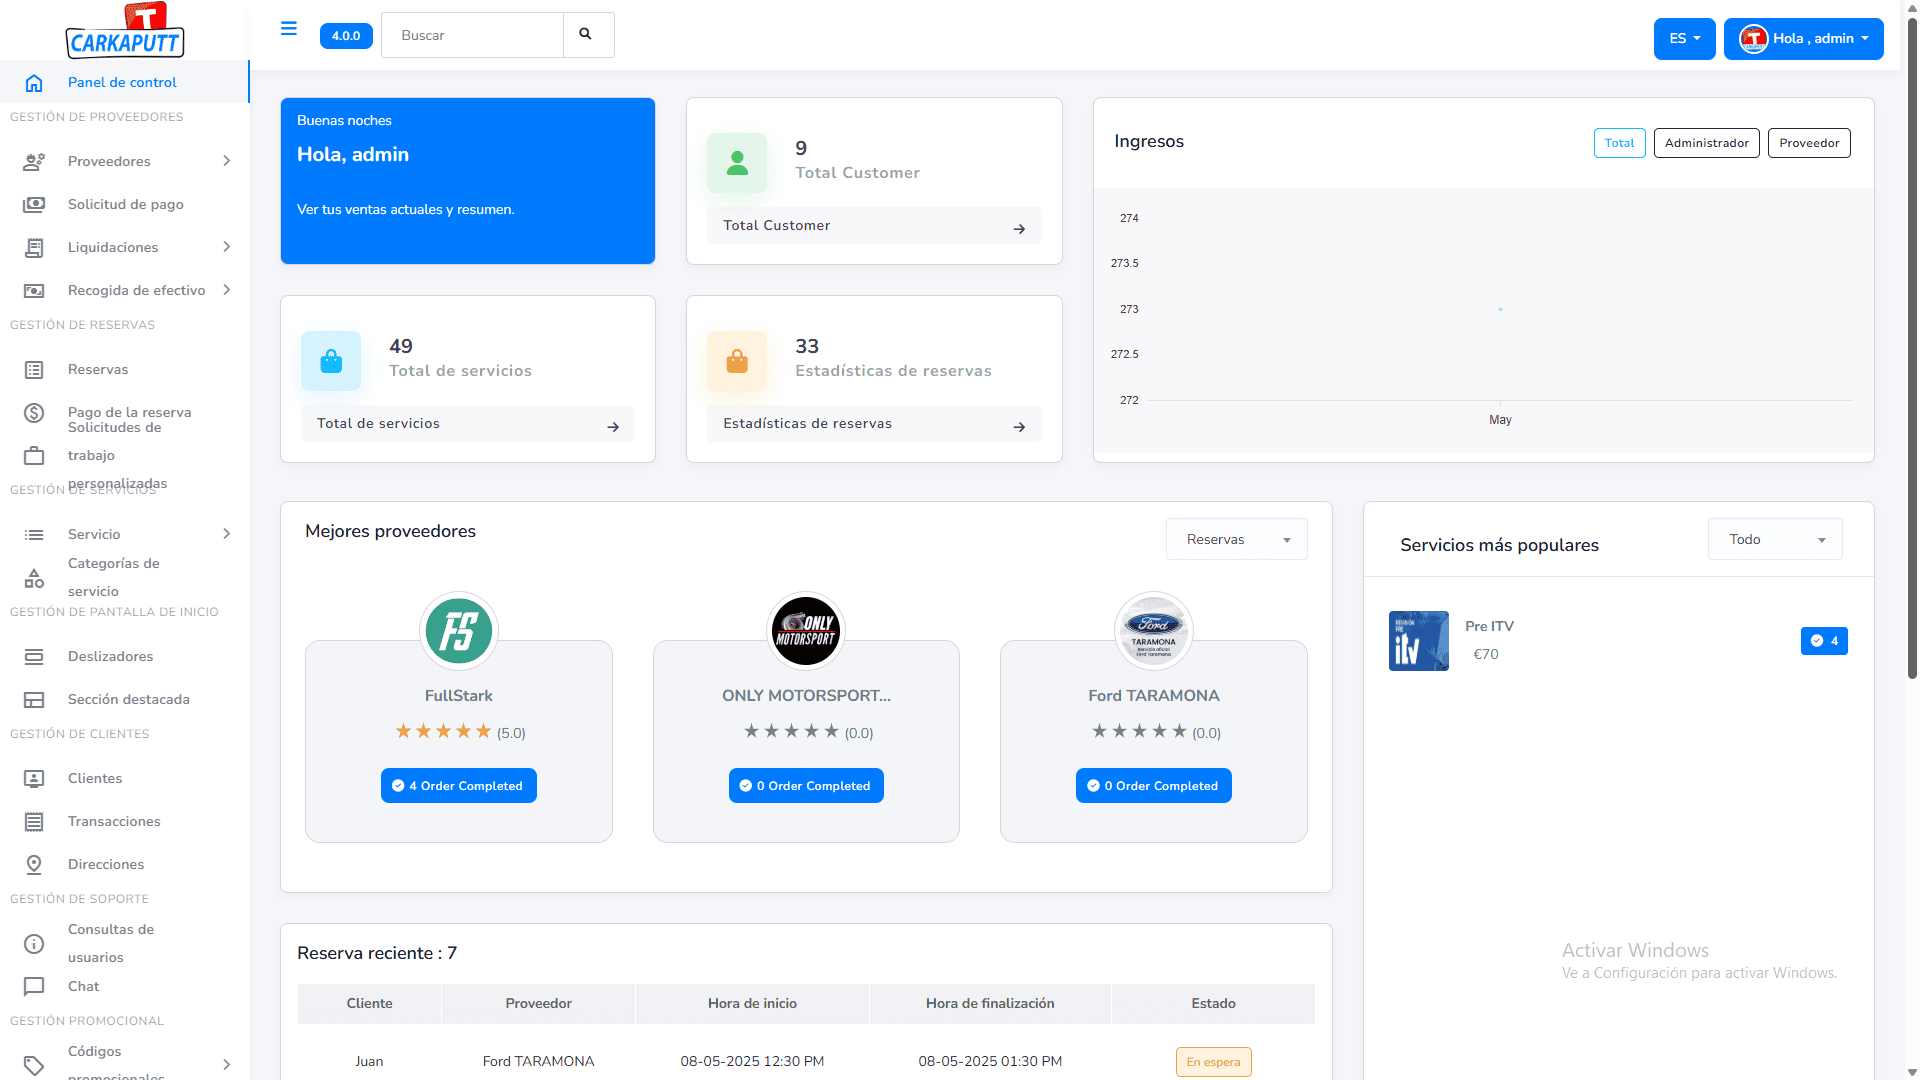Click the admin avatar icon
Viewport: 1920px width, 1080px height.
[1753, 39]
